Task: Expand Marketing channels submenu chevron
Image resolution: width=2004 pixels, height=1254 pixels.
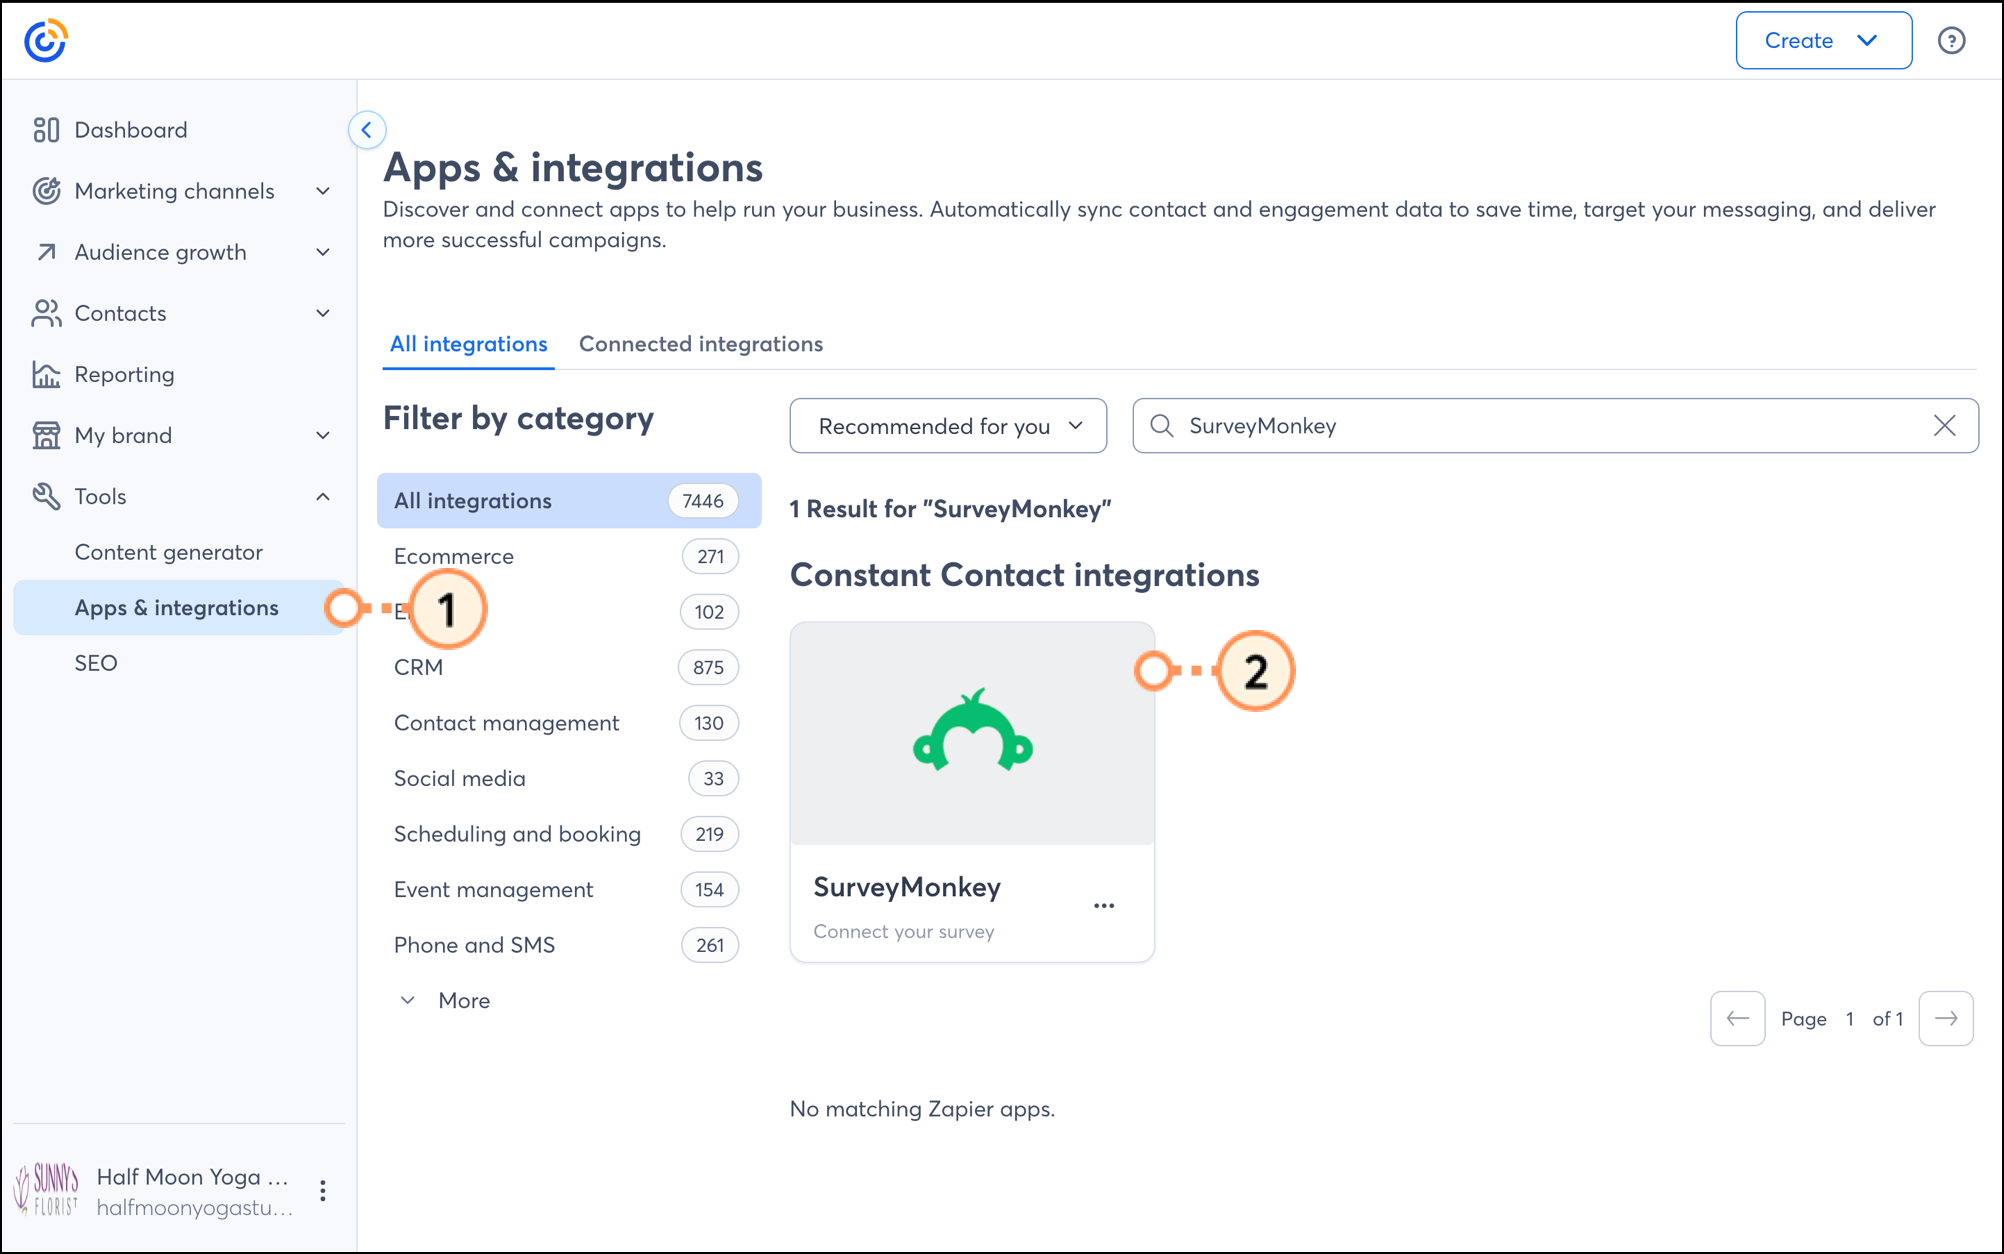Action: pos(323,191)
